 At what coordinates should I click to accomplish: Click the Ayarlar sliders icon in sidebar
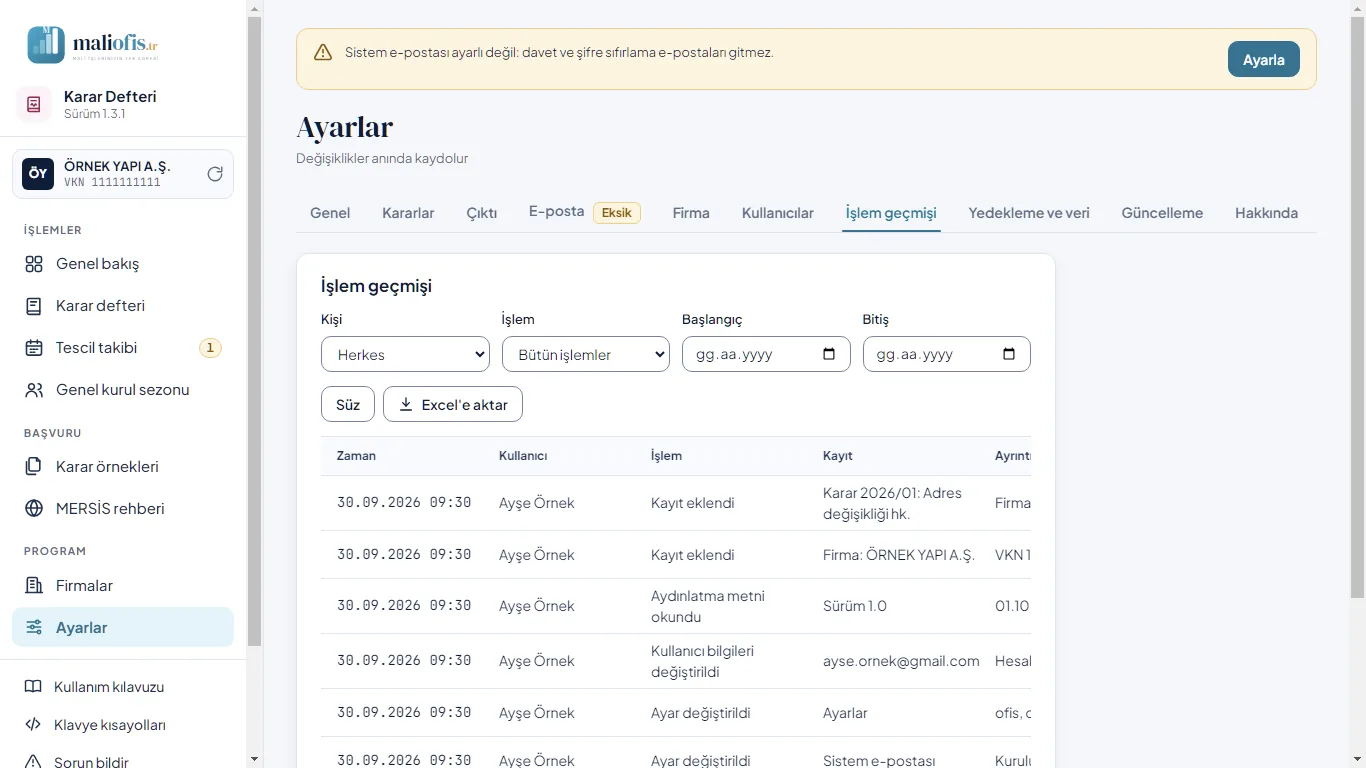pyautogui.click(x=34, y=628)
